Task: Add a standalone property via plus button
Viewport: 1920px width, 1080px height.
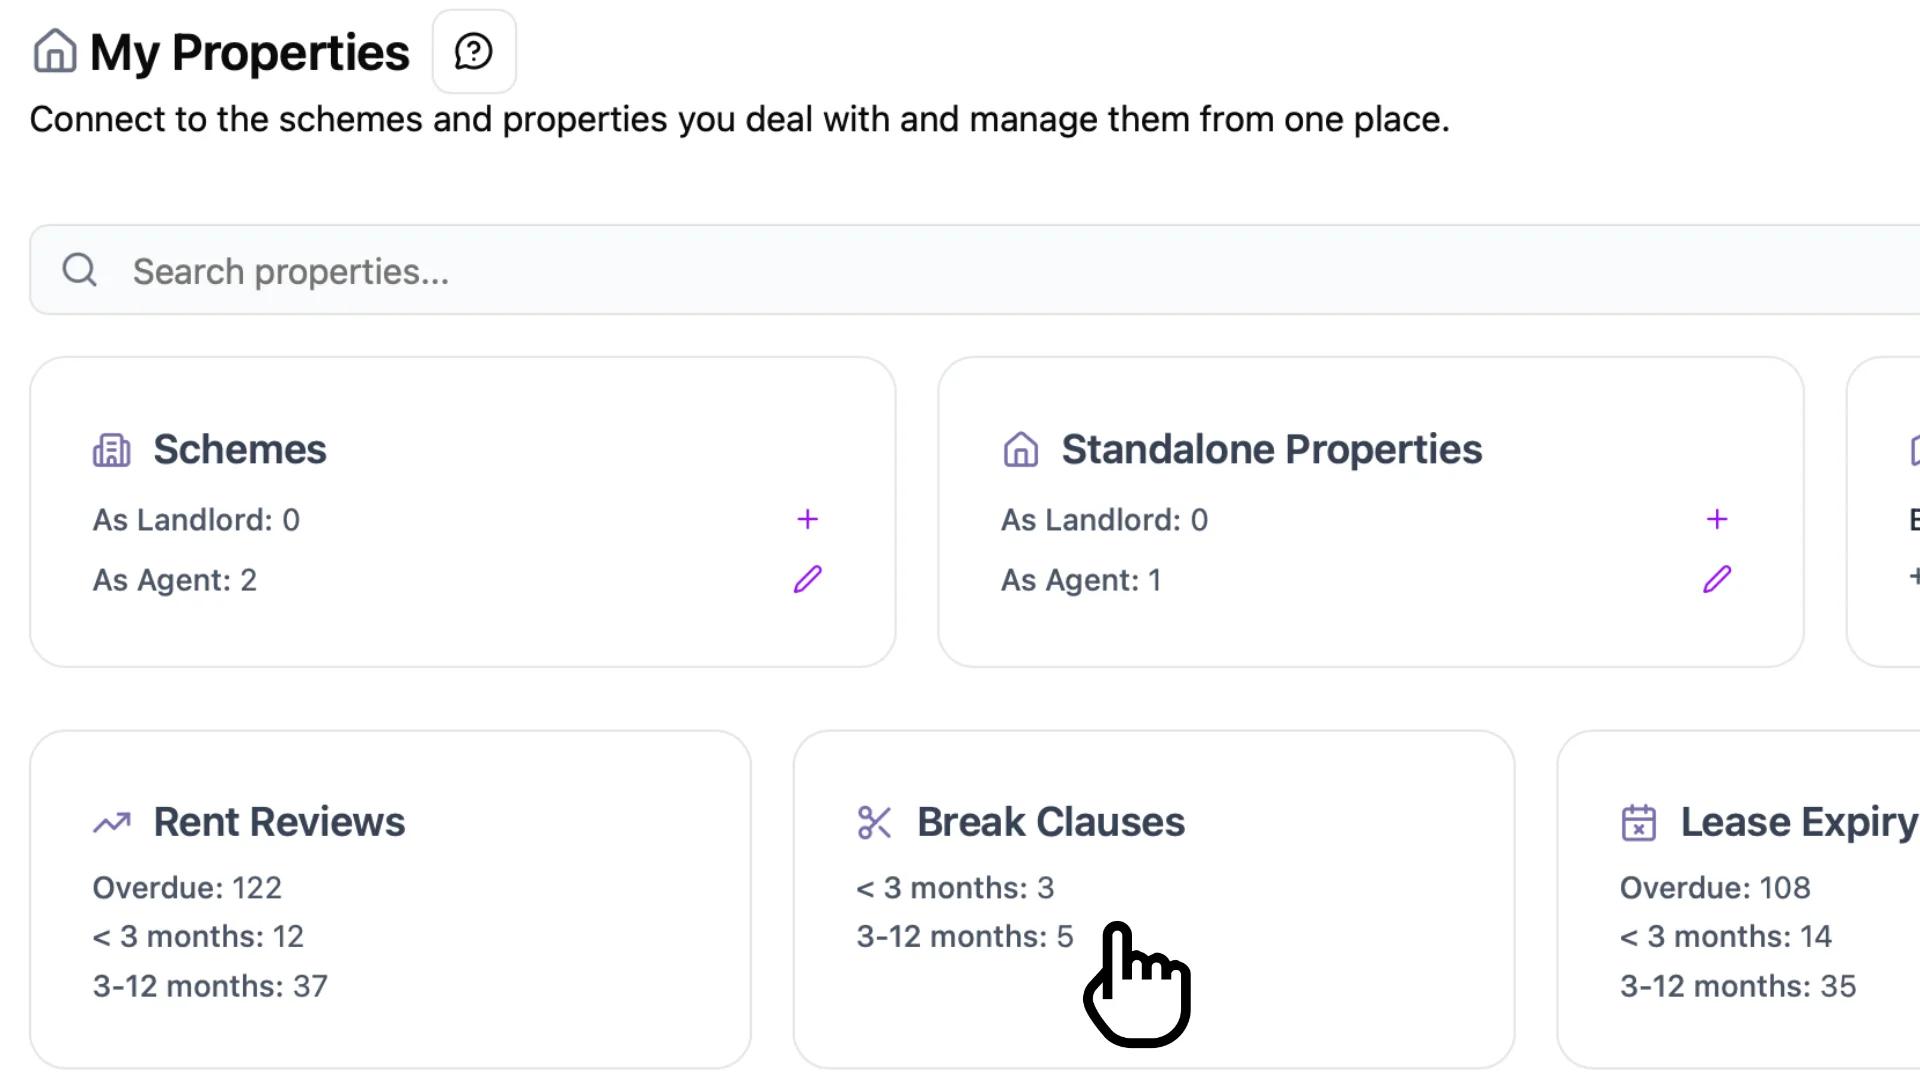Action: click(x=1716, y=518)
